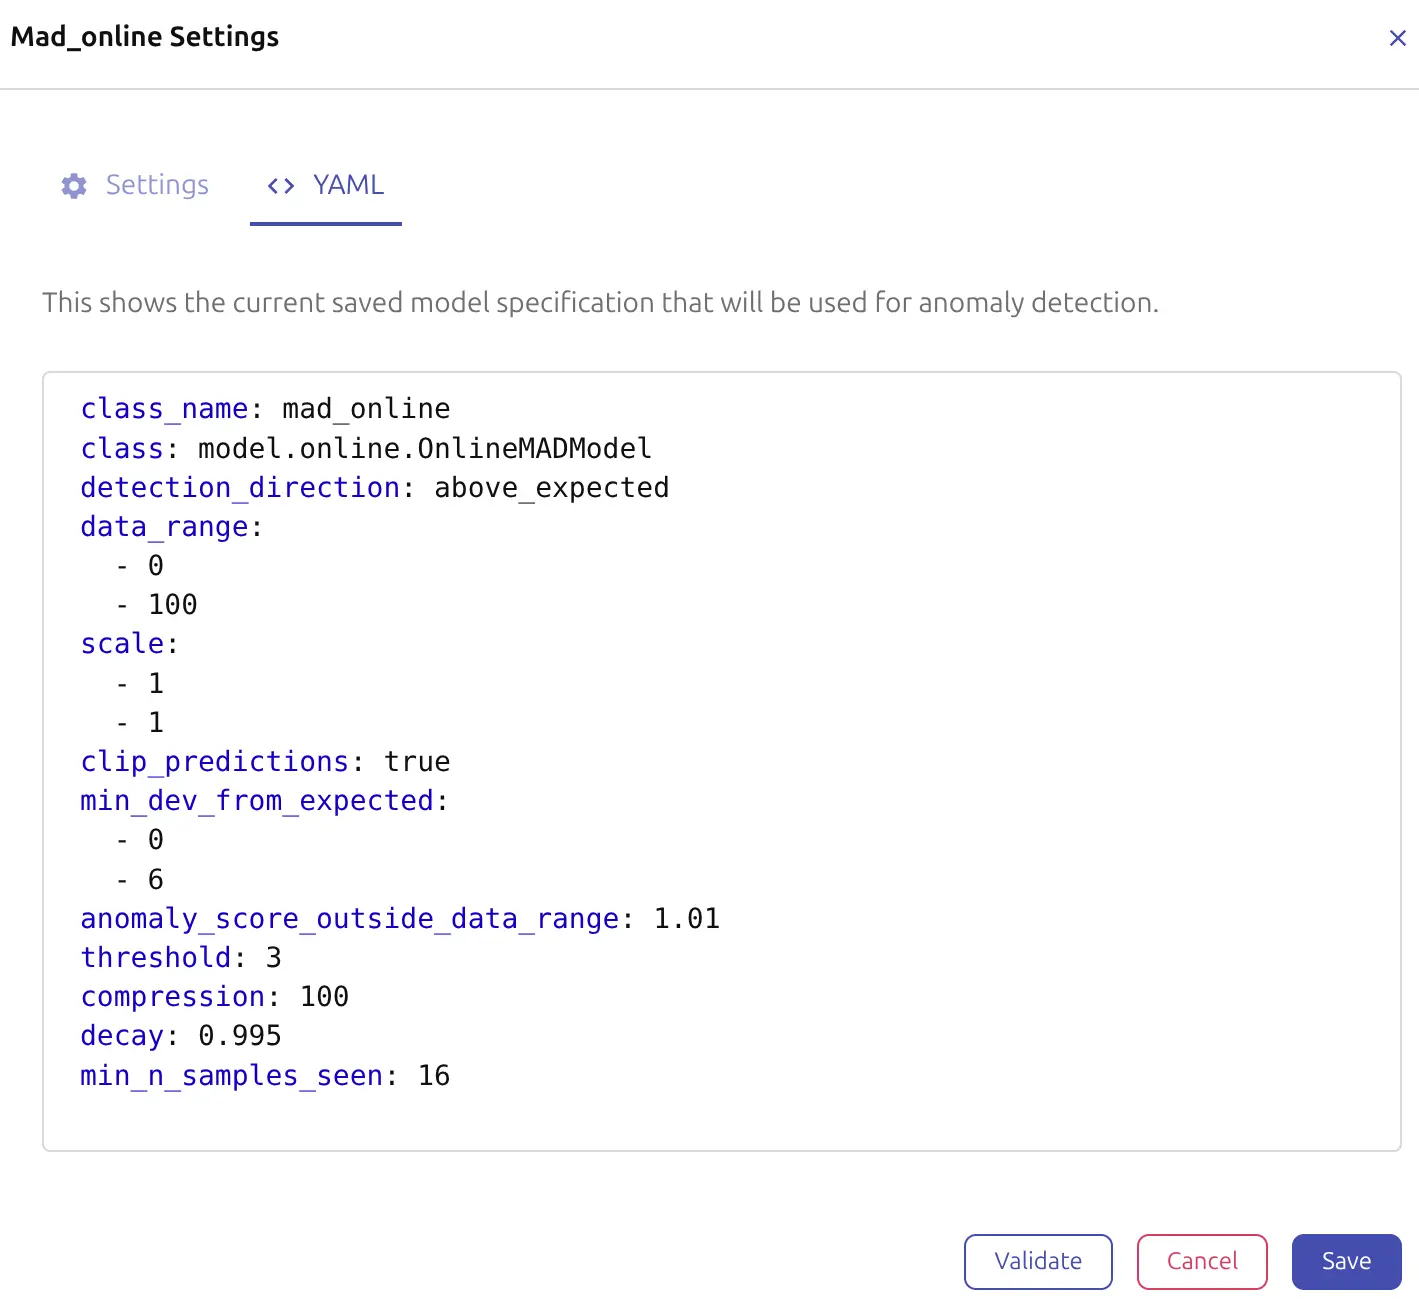Click the min_dev_from_expected key
The height and width of the screenshot is (1308, 1419).
[257, 801]
